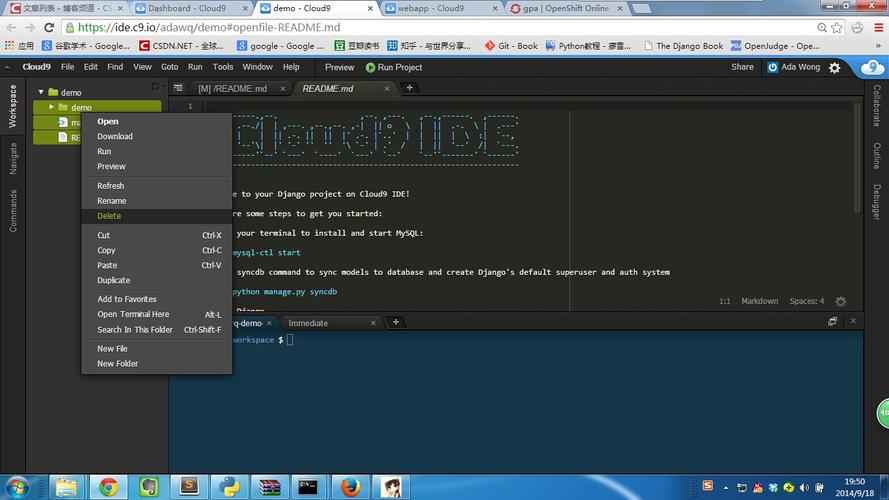889x500 pixels.
Task: Close the active README.md tab
Action: coord(387,88)
